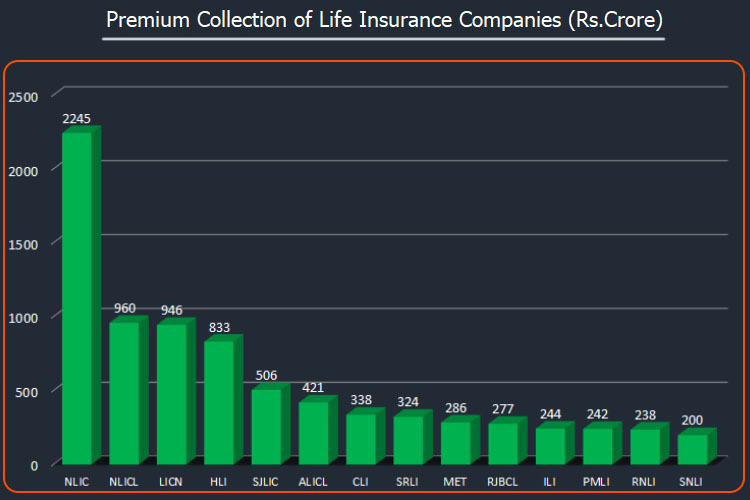Viewport: 750px width, 500px height.
Task: Click the RJBCL bar
Action: (x=502, y=443)
